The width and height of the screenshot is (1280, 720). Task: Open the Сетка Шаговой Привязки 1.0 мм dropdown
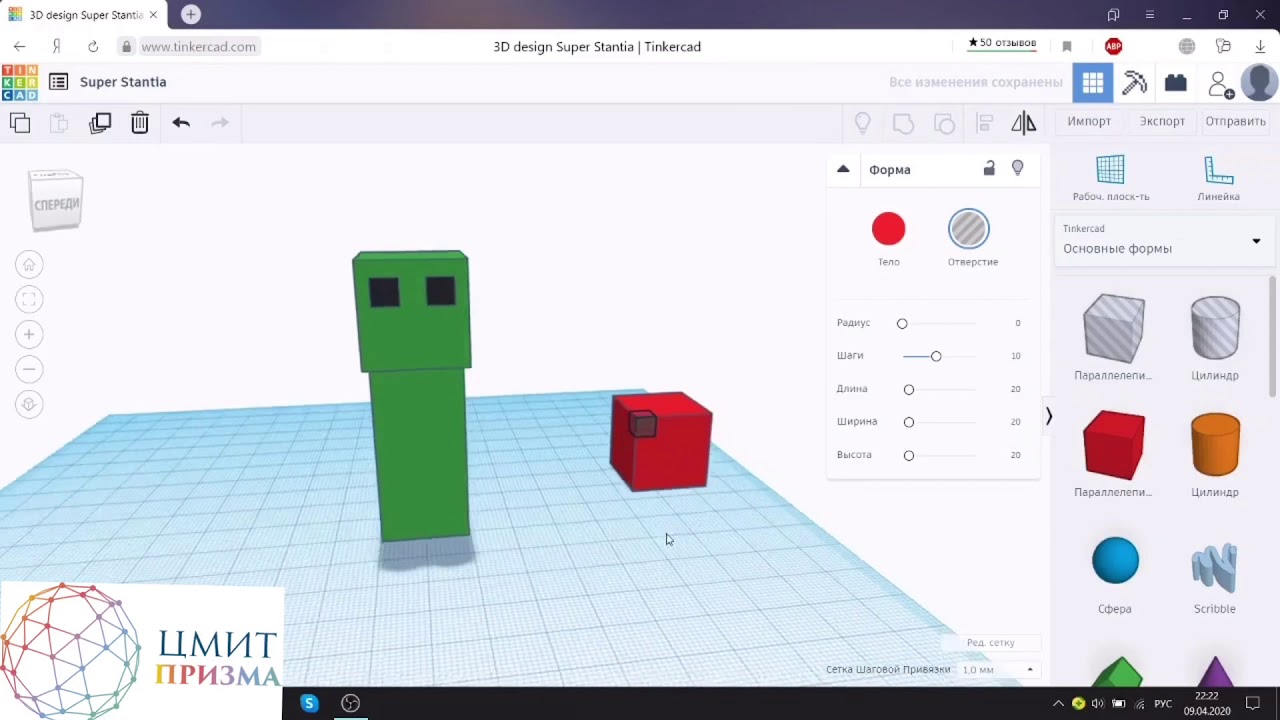(x=998, y=669)
